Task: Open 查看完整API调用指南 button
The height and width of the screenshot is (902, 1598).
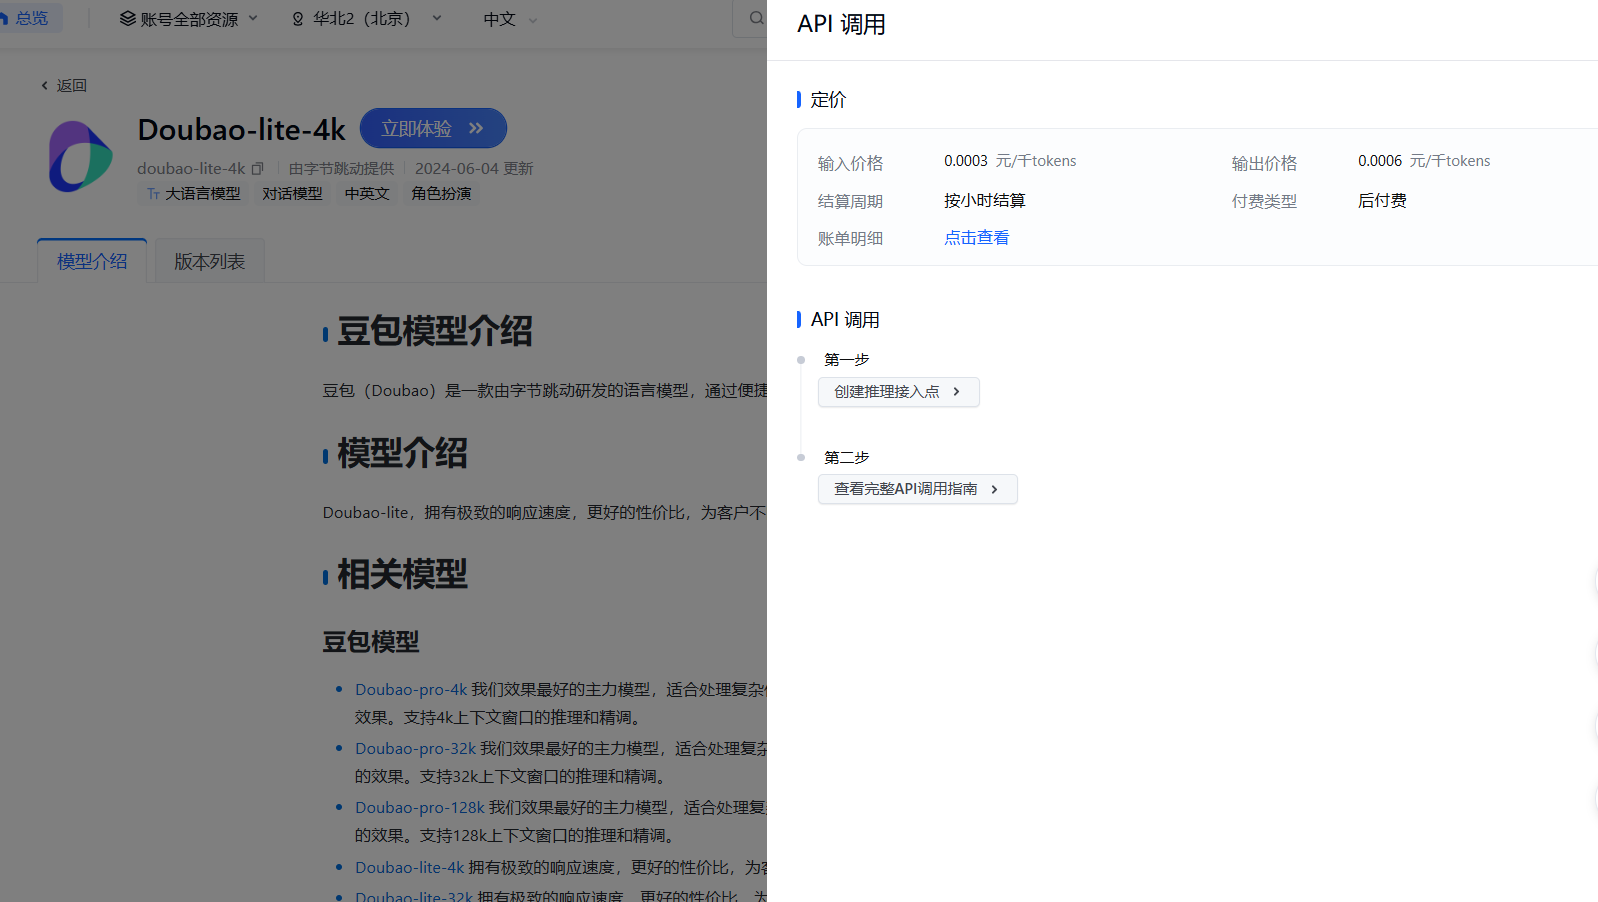Action: click(918, 489)
